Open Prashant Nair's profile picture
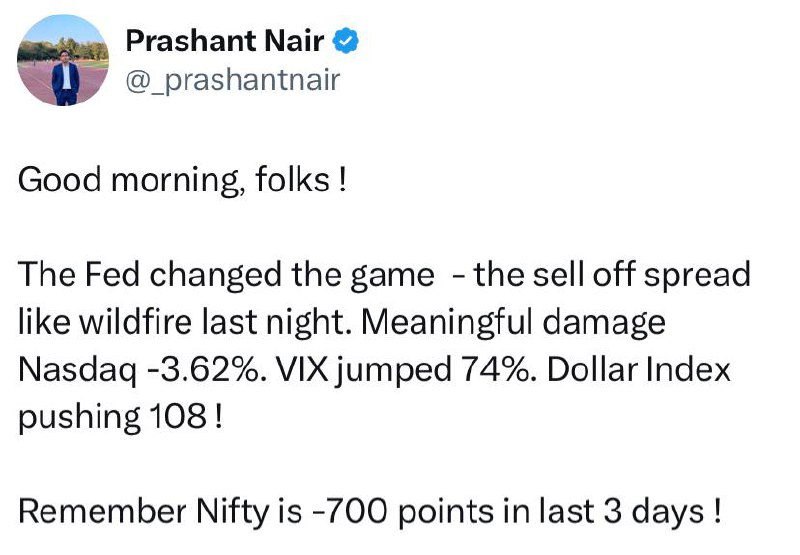 click(x=63, y=60)
